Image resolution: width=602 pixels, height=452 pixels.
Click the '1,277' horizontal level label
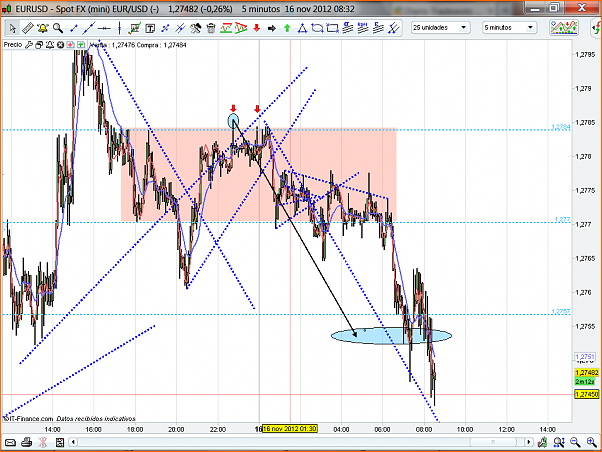(x=562, y=219)
